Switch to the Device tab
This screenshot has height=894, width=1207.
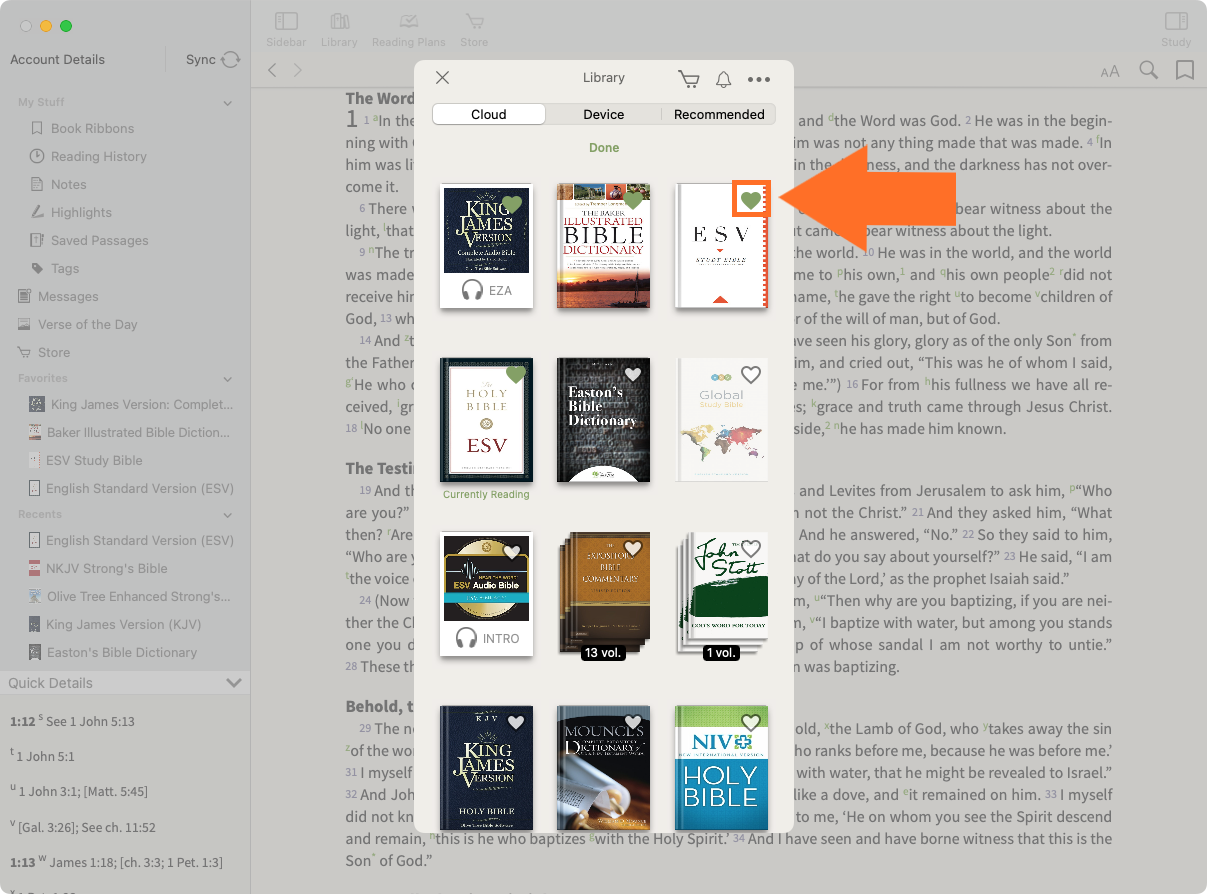click(604, 114)
